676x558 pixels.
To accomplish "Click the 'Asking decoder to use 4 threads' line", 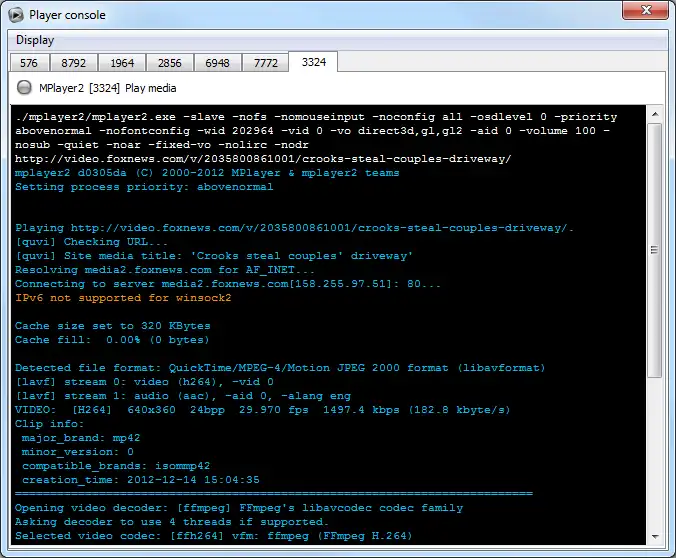I will [x=172, y=522].
